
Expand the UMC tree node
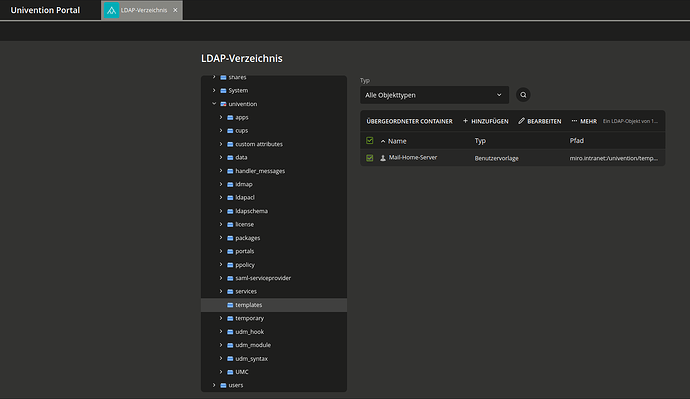[x=221, y=372]
